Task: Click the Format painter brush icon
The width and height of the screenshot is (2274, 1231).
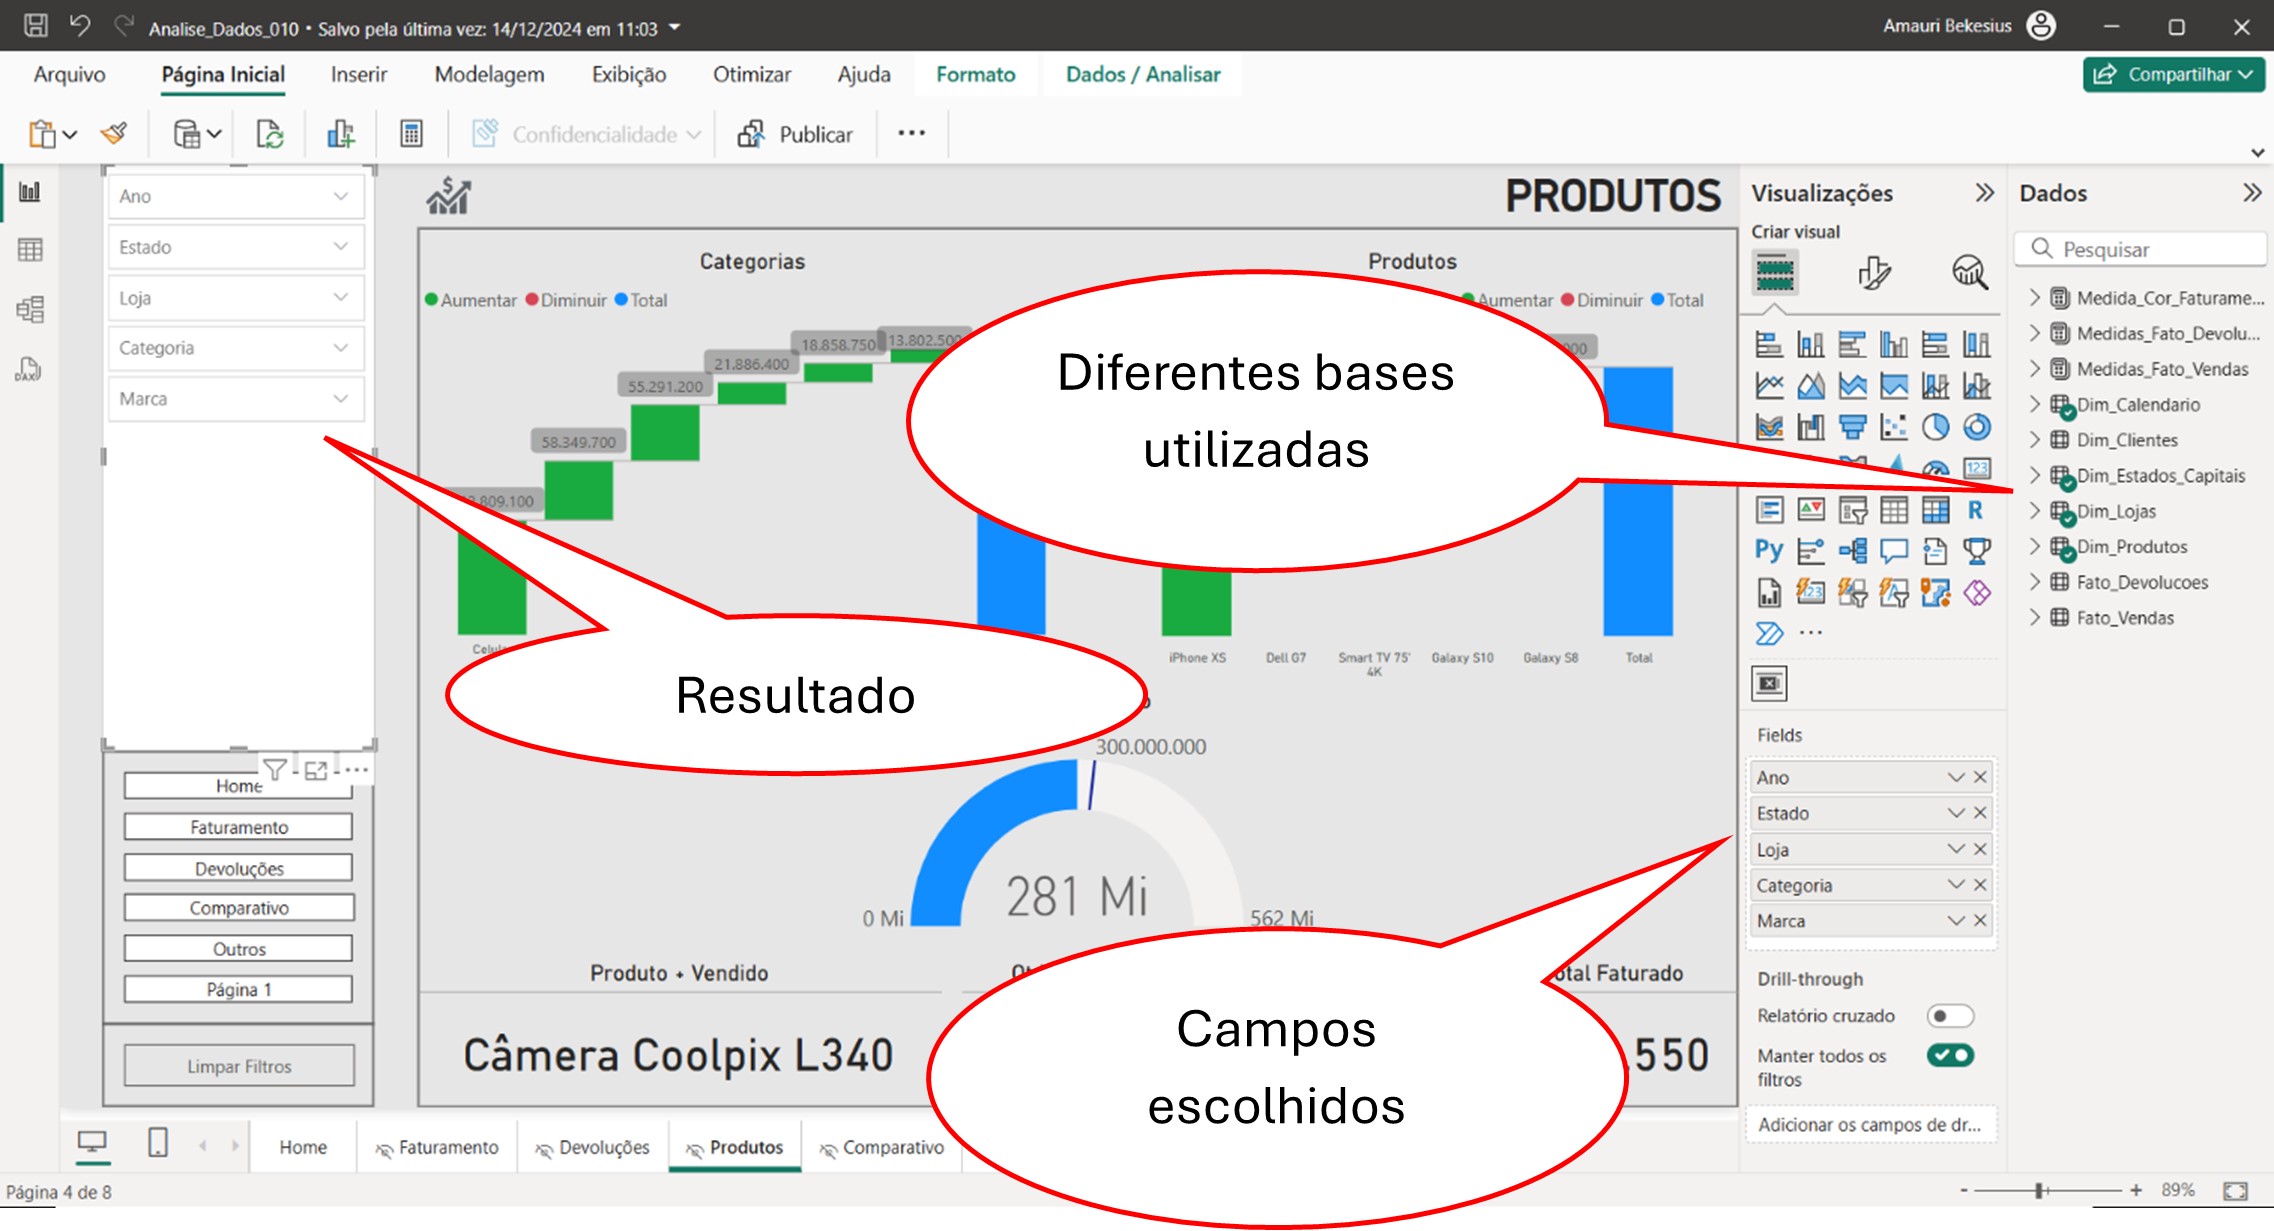Action: pyautogui.click(x=114, y=133)
